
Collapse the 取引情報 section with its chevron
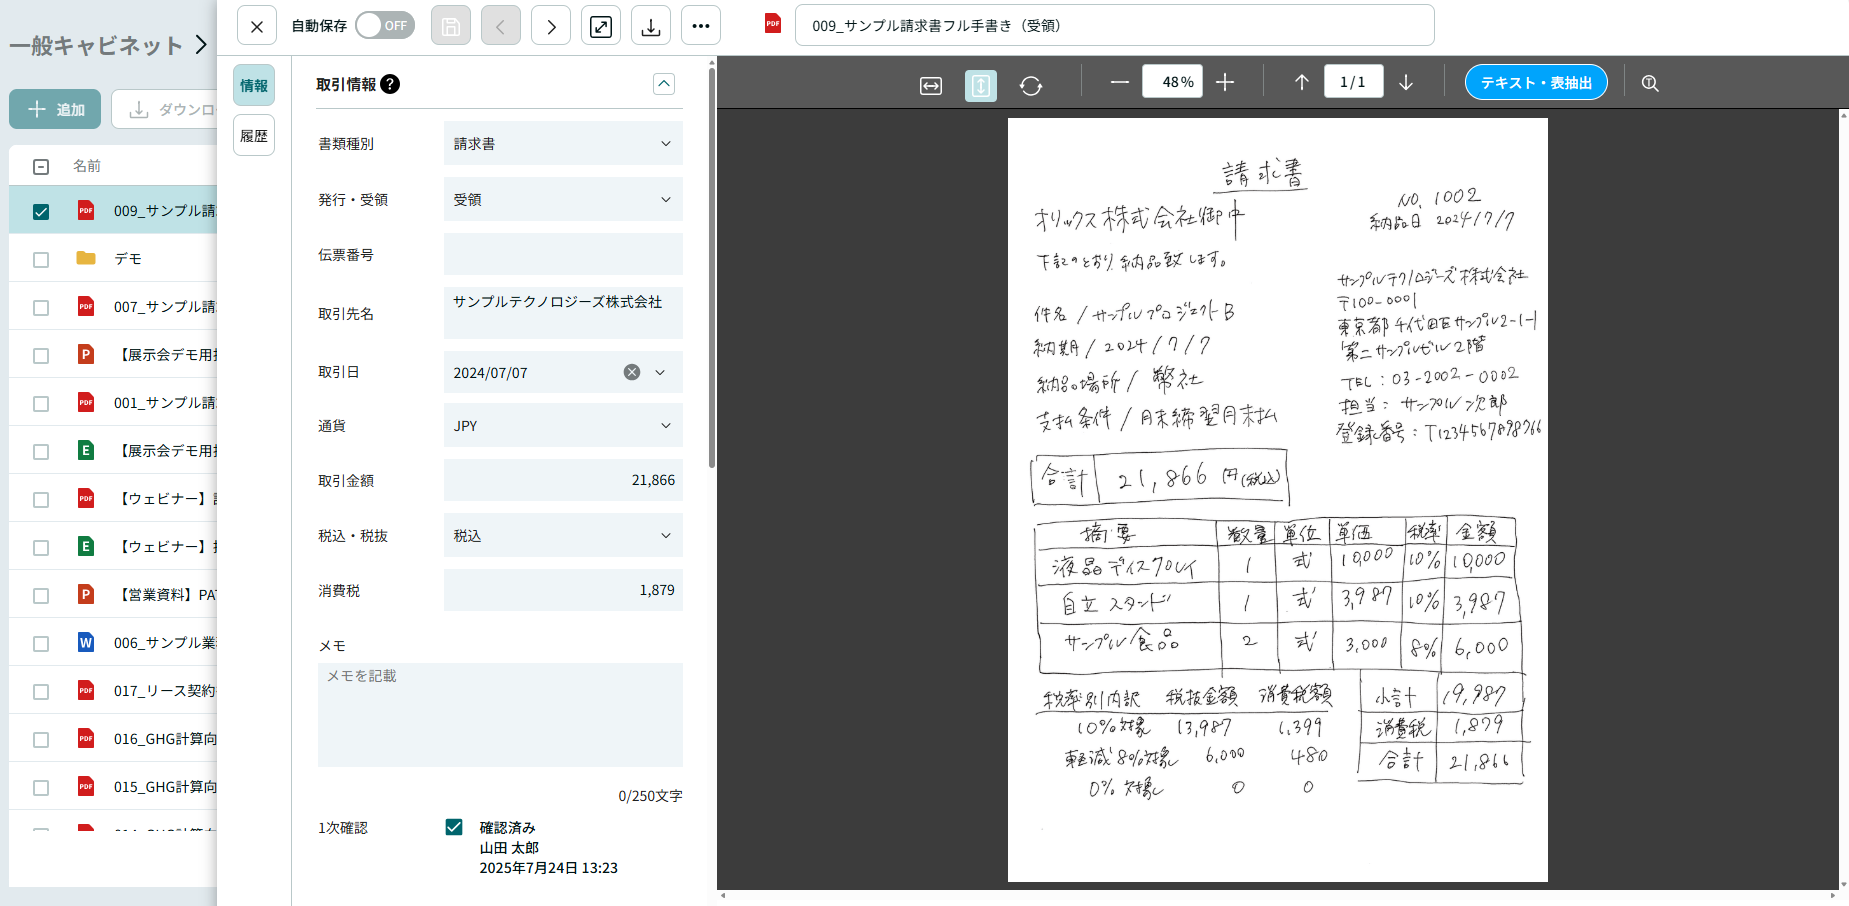[x=663, y=84]
